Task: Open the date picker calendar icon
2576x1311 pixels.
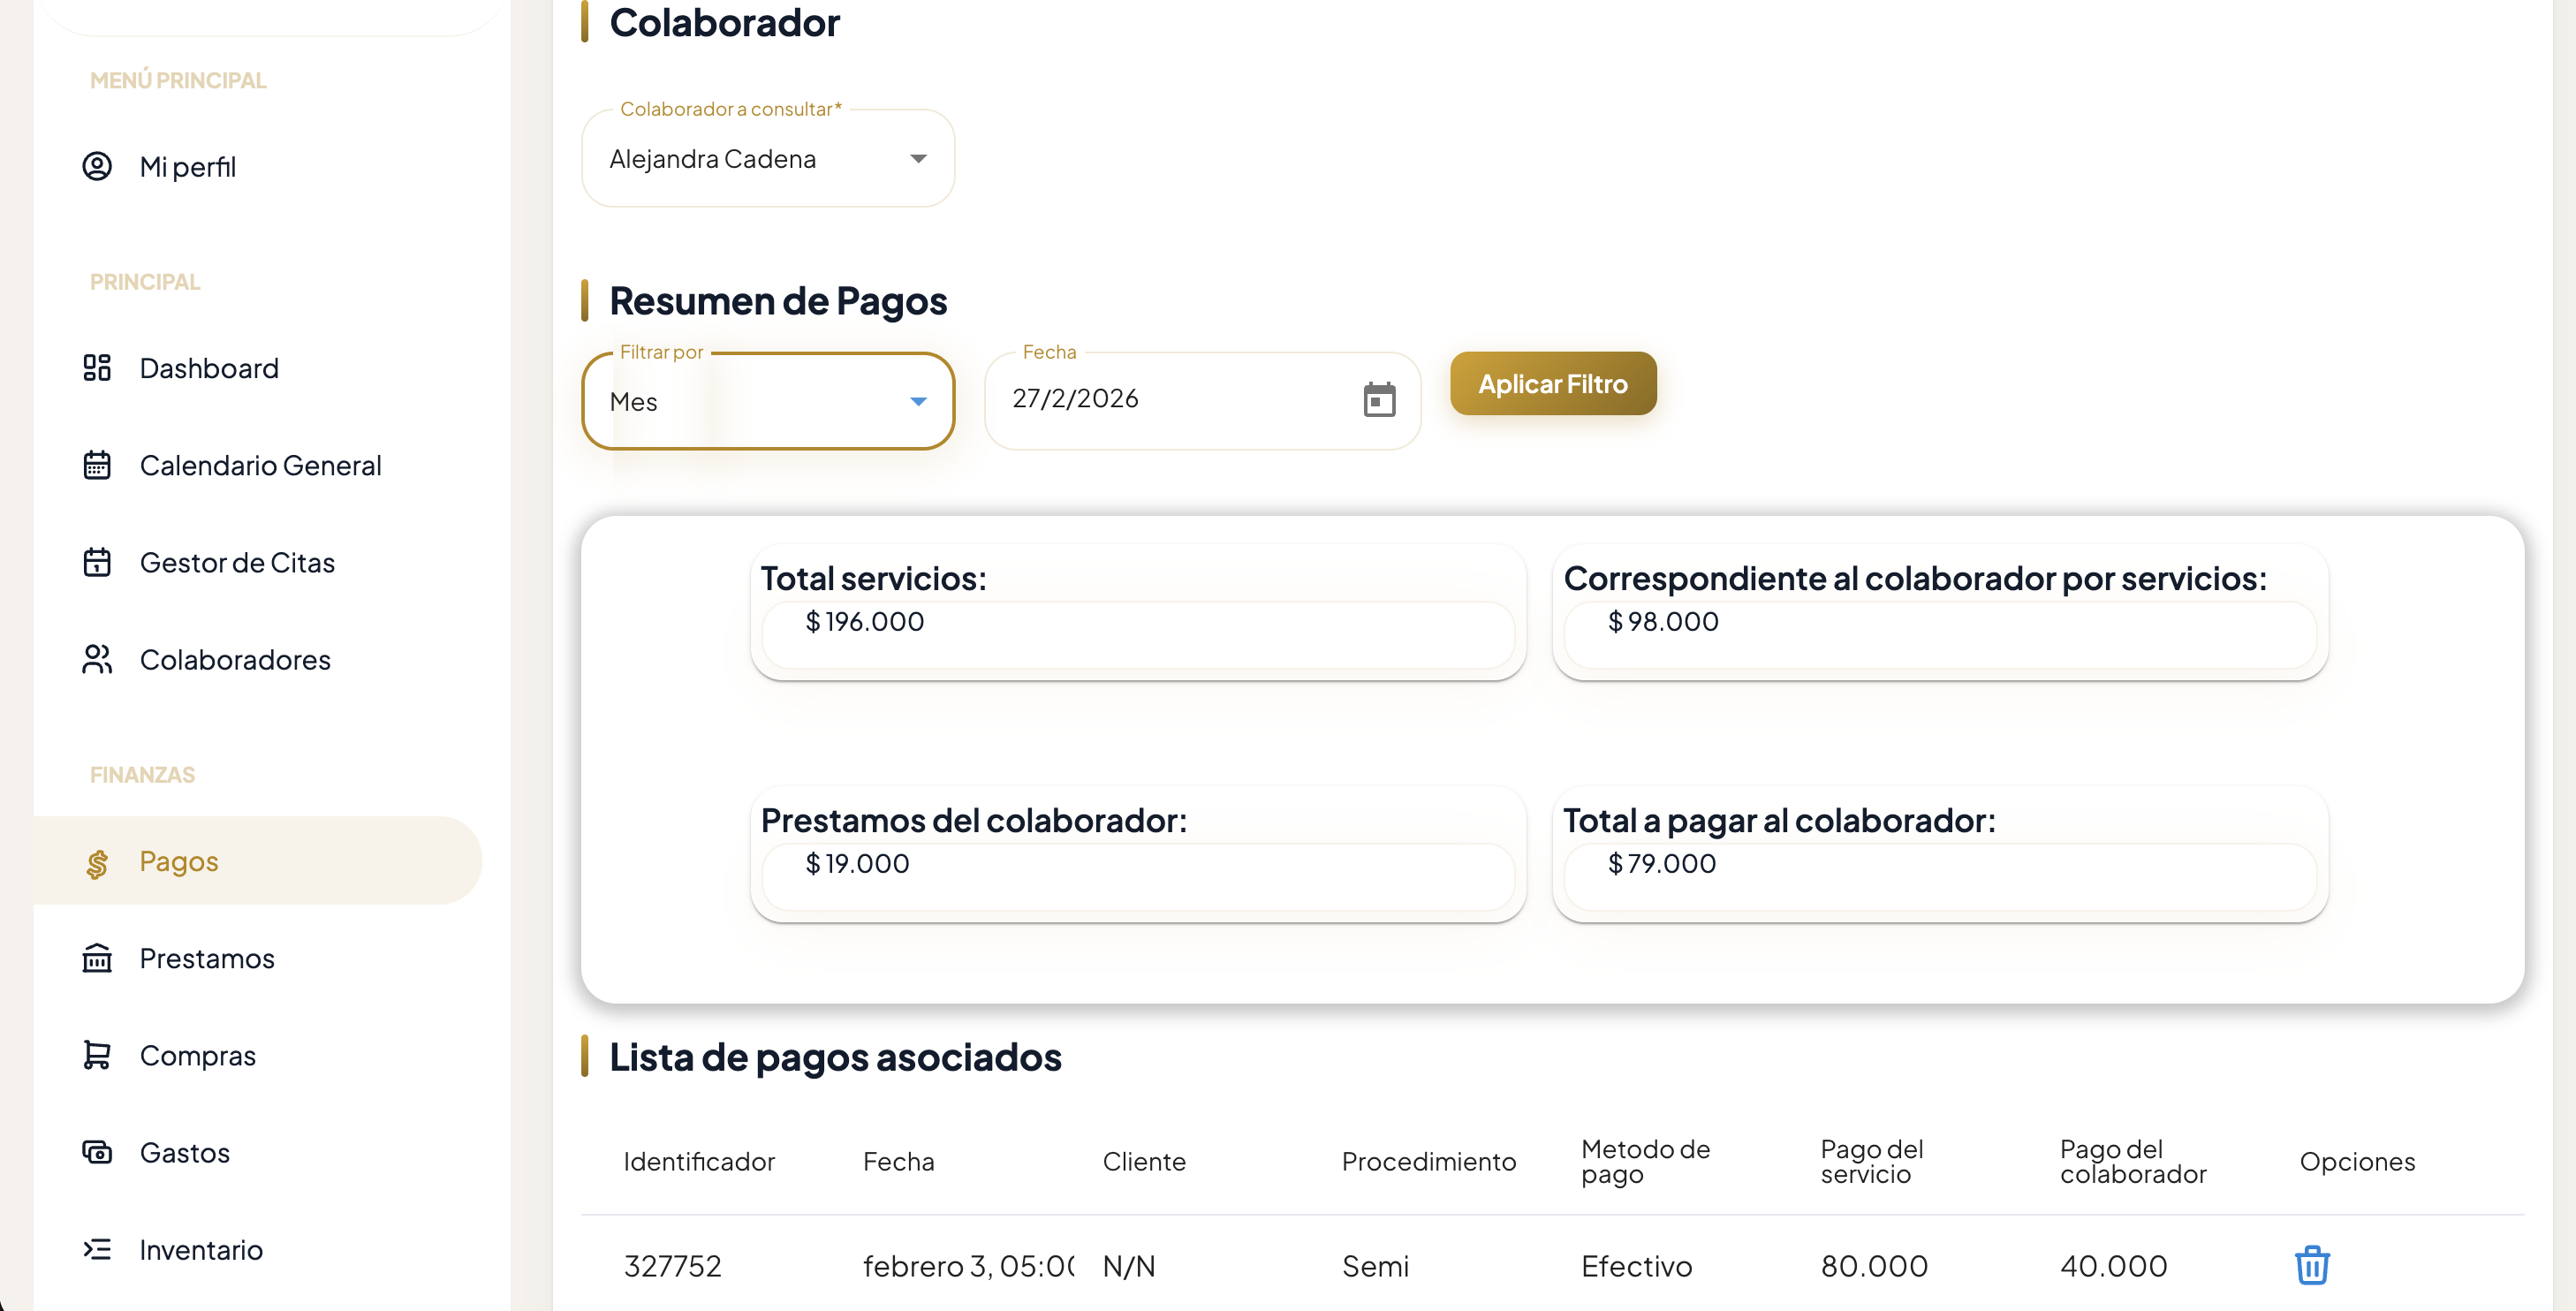Action: point(1379,400)
